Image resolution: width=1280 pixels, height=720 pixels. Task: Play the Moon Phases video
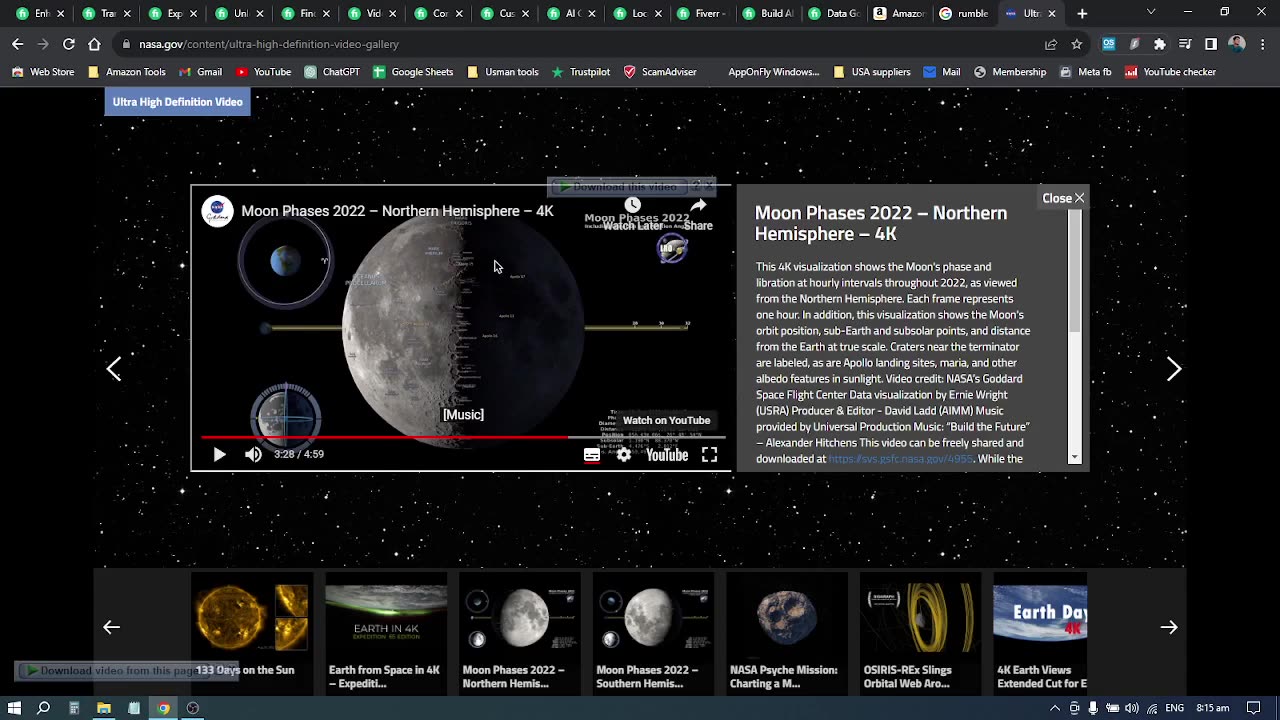coord(219,454)
